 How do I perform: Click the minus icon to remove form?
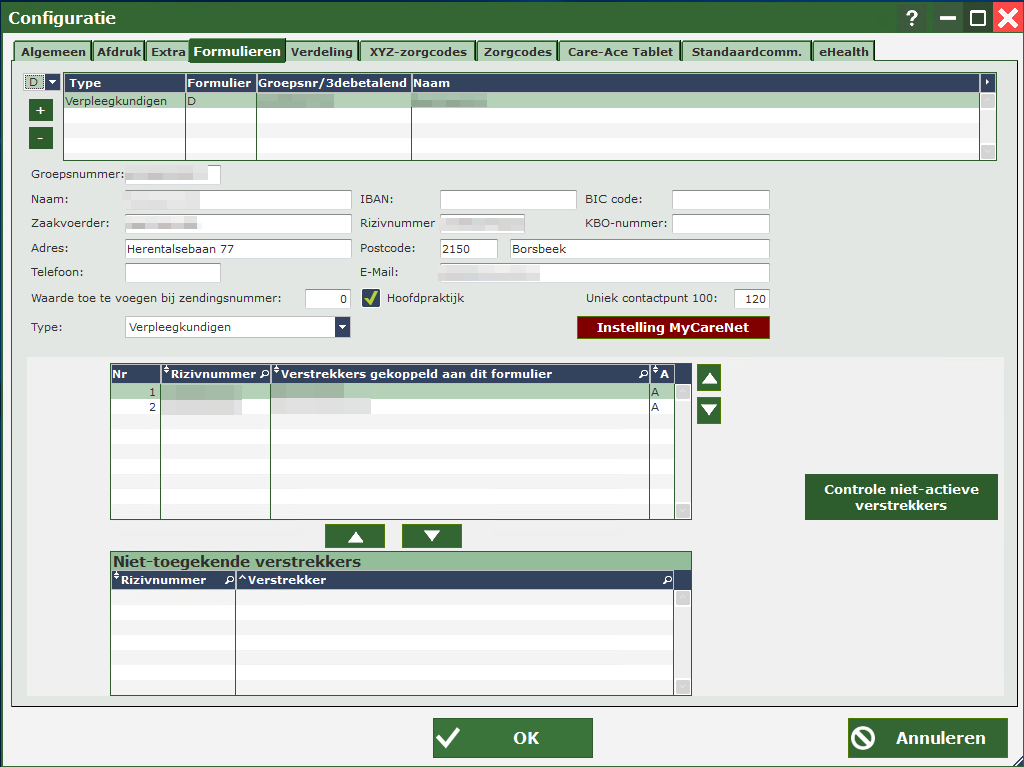point(40,138)
